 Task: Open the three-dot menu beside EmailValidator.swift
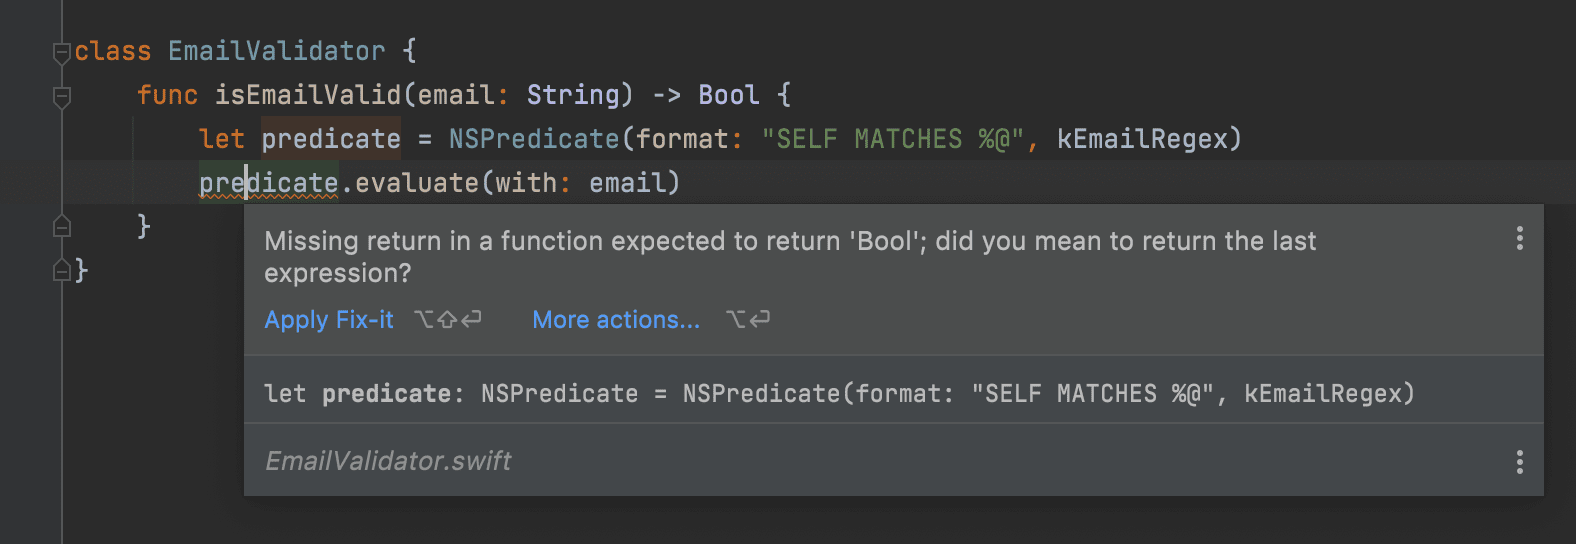1520,461
